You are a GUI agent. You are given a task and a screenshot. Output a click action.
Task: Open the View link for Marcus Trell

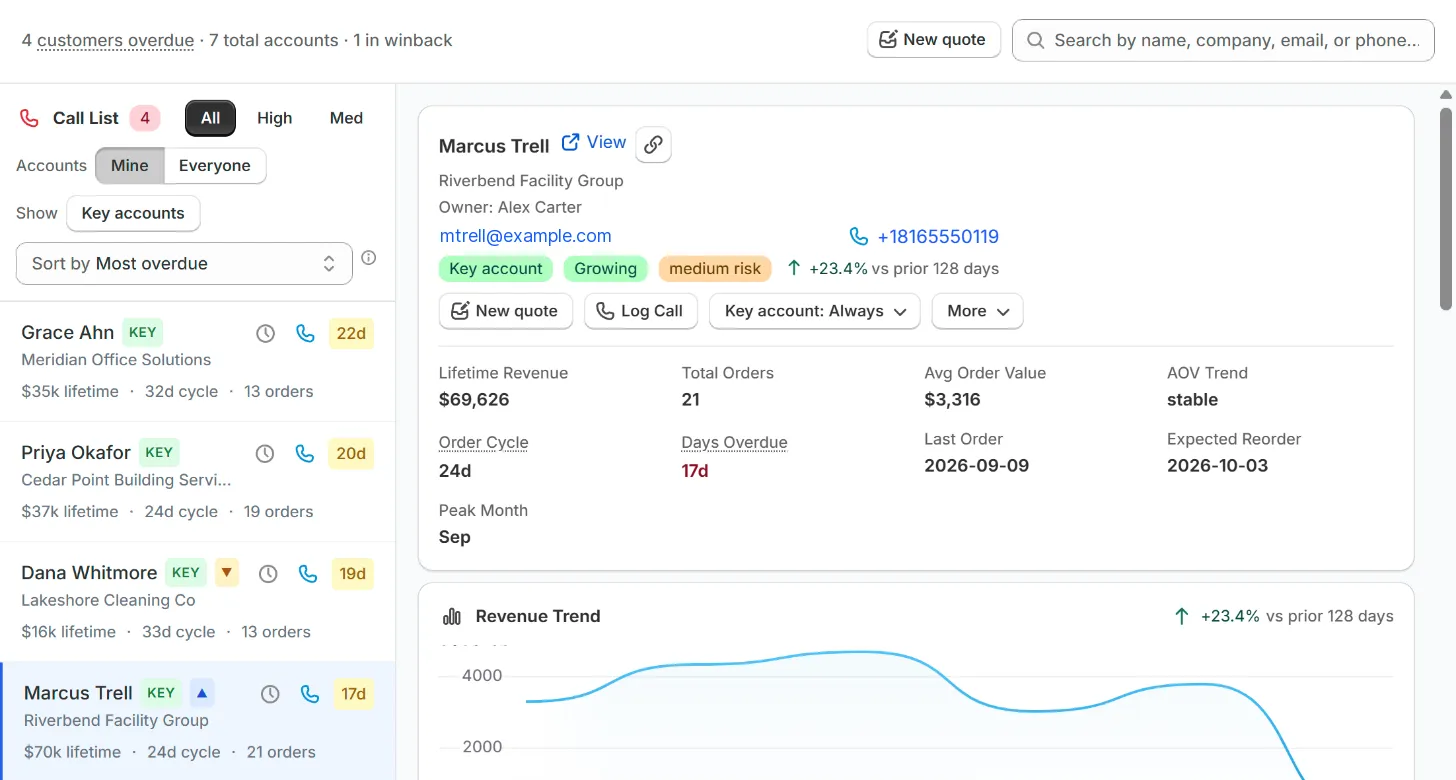(x=594, y=142)
